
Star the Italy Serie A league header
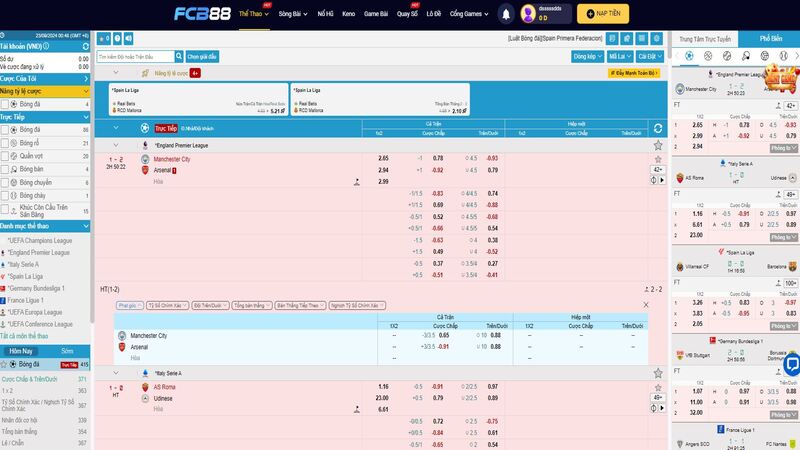click(x=658, y=373)
